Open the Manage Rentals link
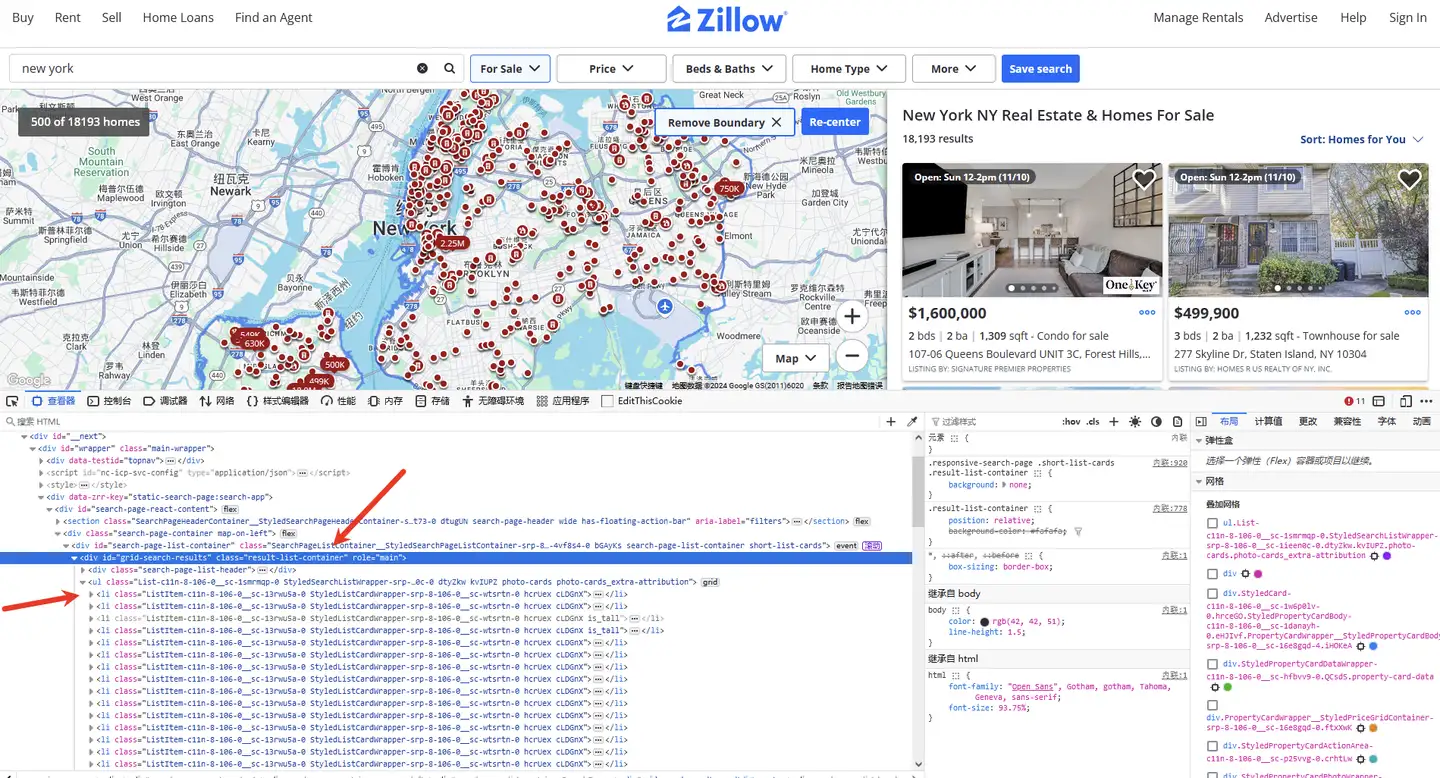This screenshot has height=778, width=1440. (1198, 18)
